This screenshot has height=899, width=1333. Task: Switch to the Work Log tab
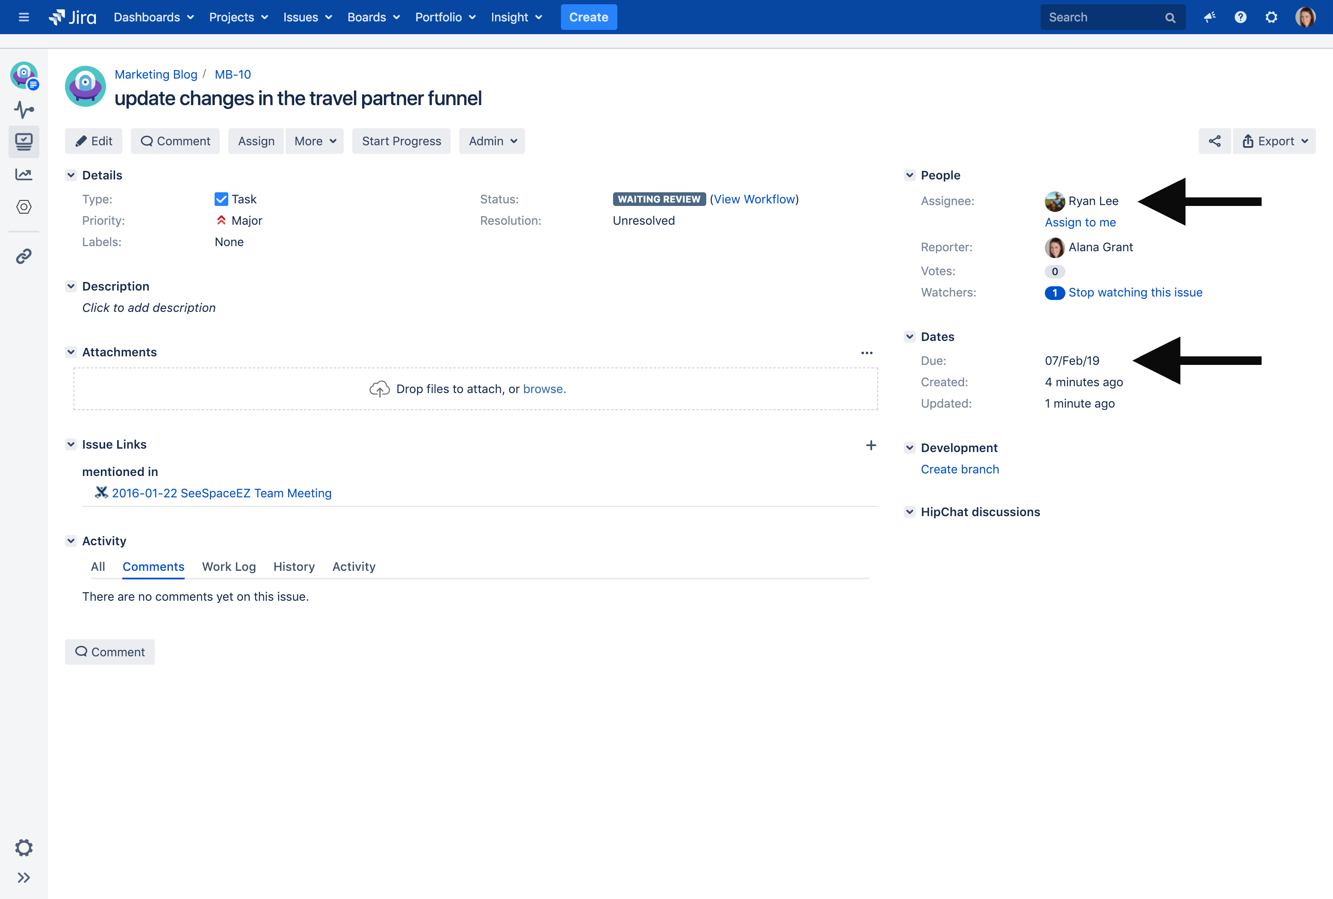228,567
